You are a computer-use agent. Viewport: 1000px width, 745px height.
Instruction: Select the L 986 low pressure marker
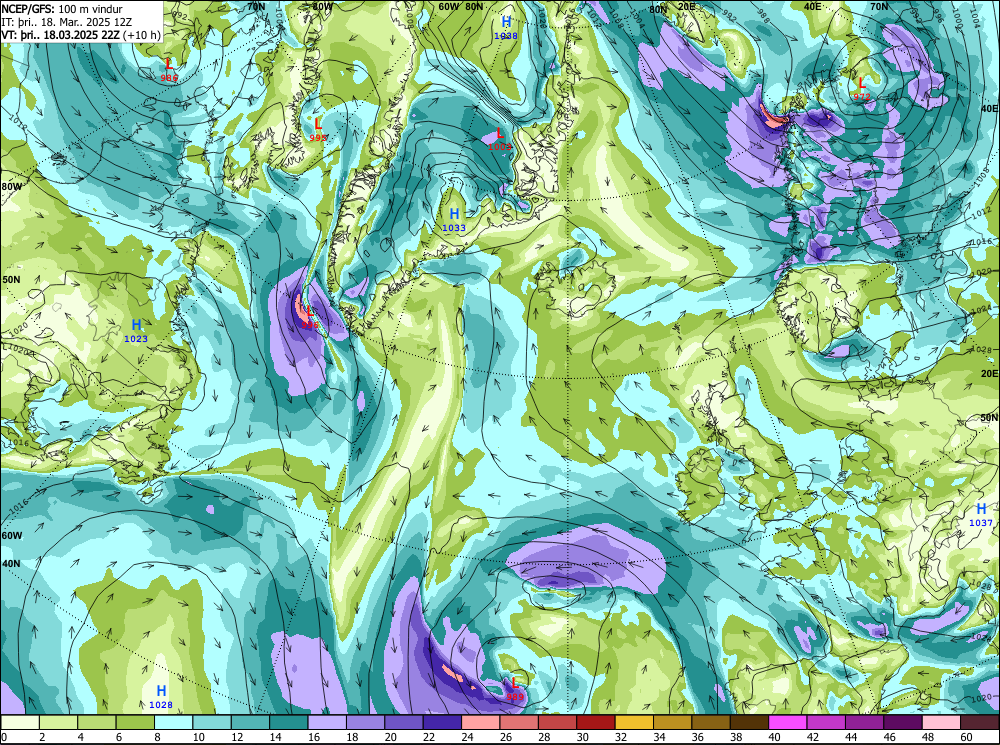(x=169, y=69)
